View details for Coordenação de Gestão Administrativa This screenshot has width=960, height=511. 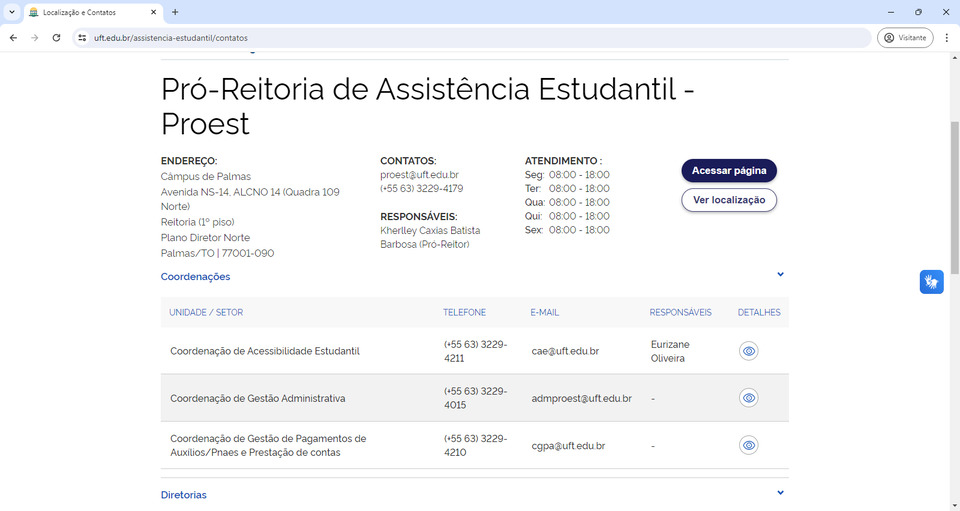748,398
